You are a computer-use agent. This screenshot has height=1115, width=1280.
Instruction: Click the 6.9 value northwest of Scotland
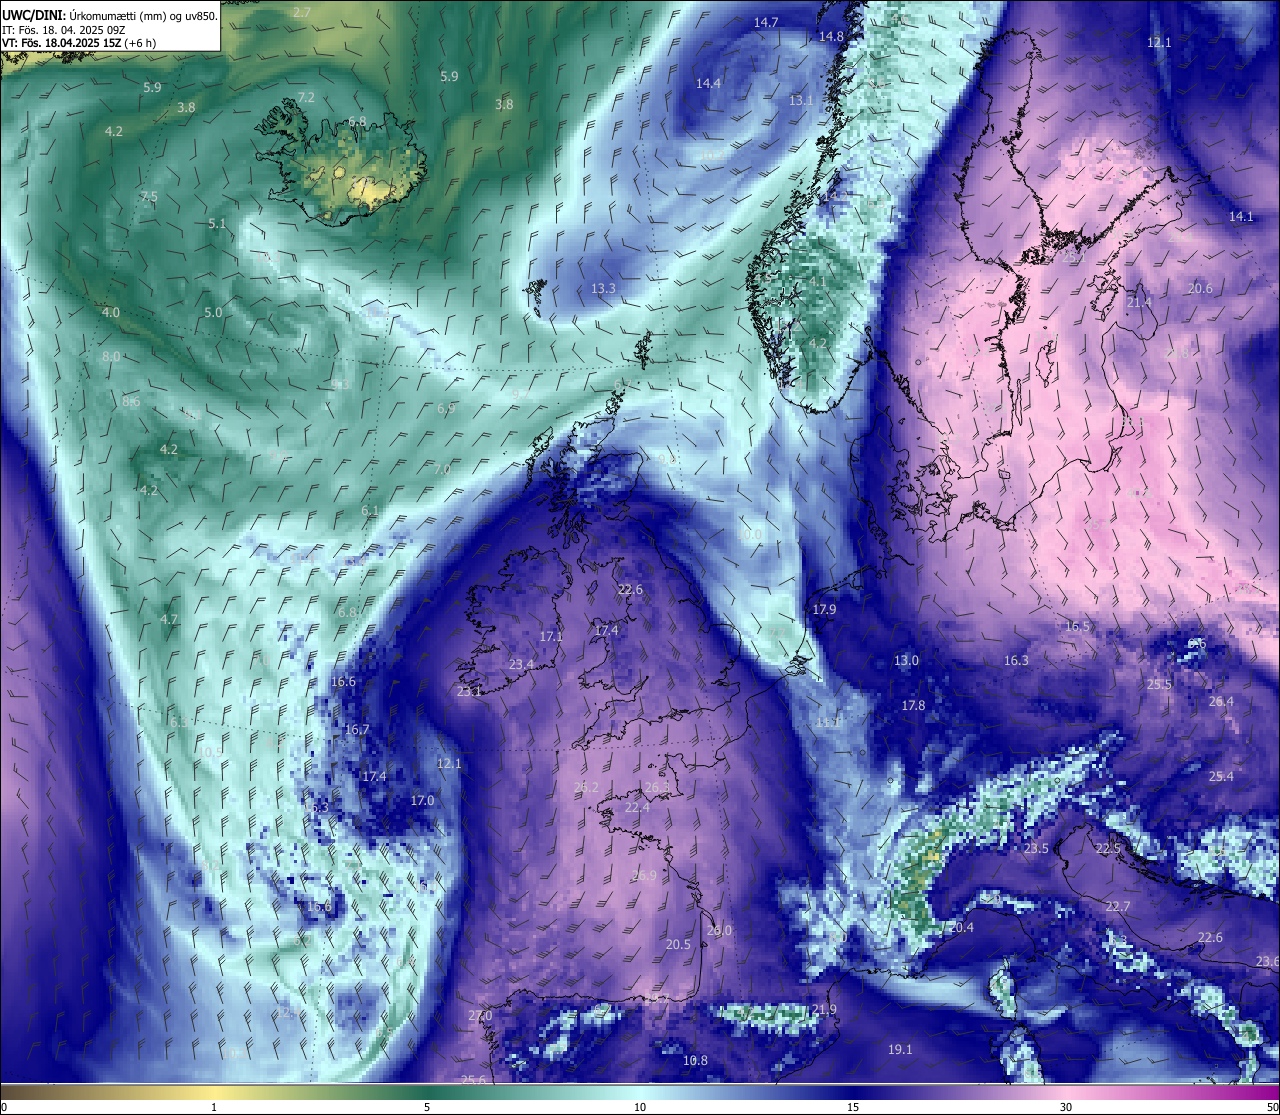click(446, 408)
